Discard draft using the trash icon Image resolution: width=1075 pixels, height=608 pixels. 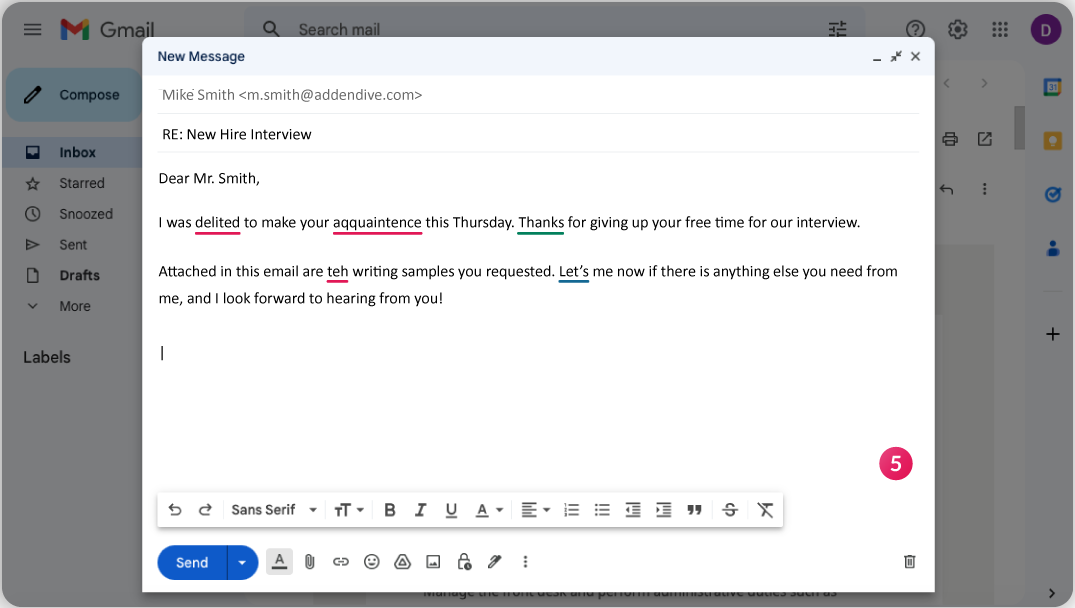click(x=909, y=562)
